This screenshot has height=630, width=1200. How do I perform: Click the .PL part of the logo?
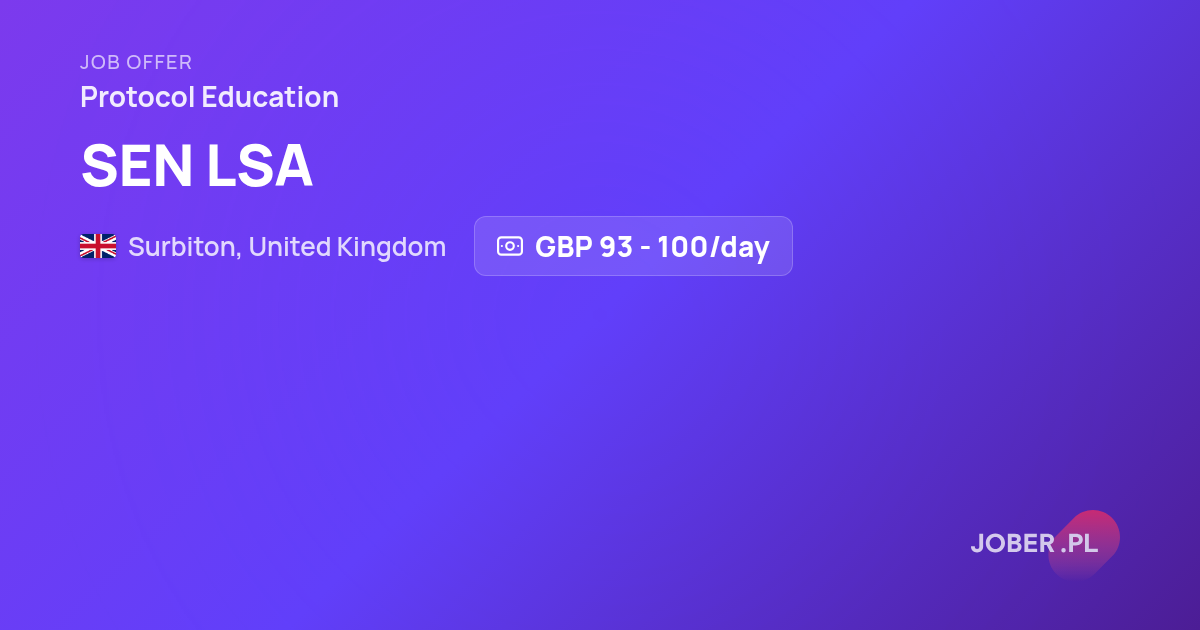pos(1080,544)
